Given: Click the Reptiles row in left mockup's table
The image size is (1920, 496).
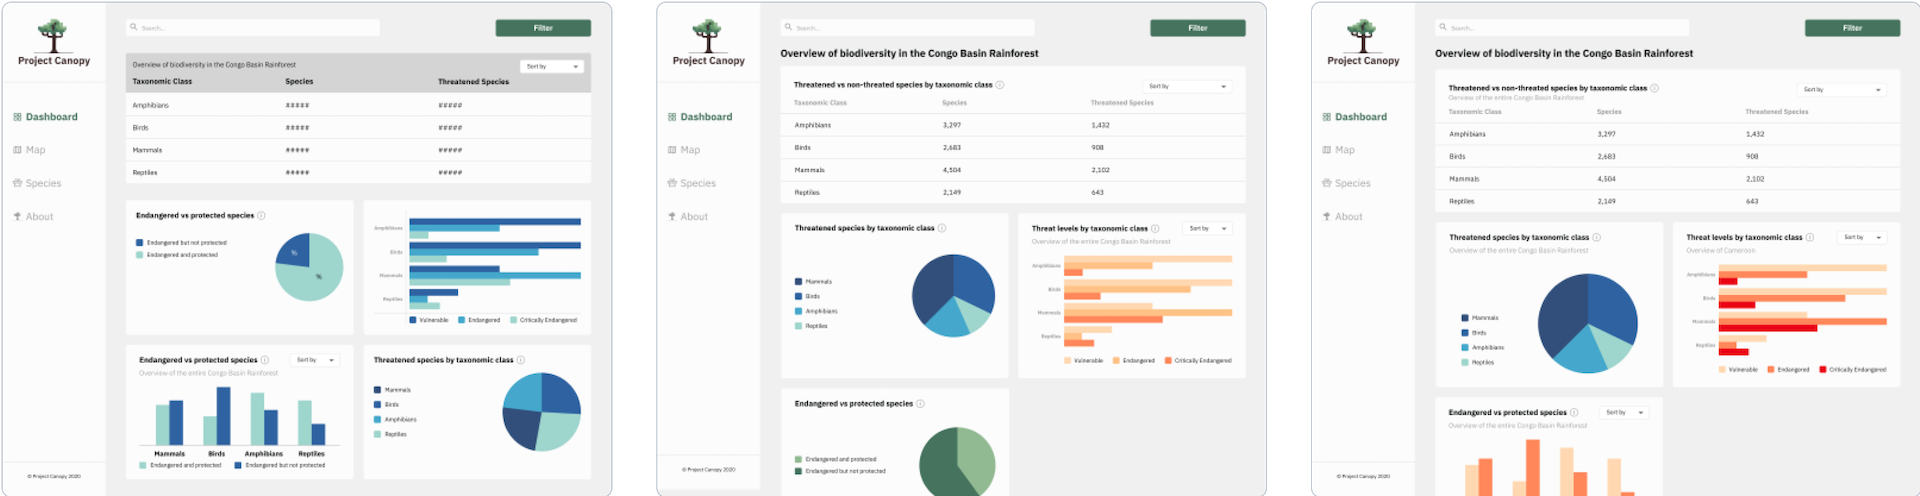Looking at the screenshot, I should pos(358,172).
